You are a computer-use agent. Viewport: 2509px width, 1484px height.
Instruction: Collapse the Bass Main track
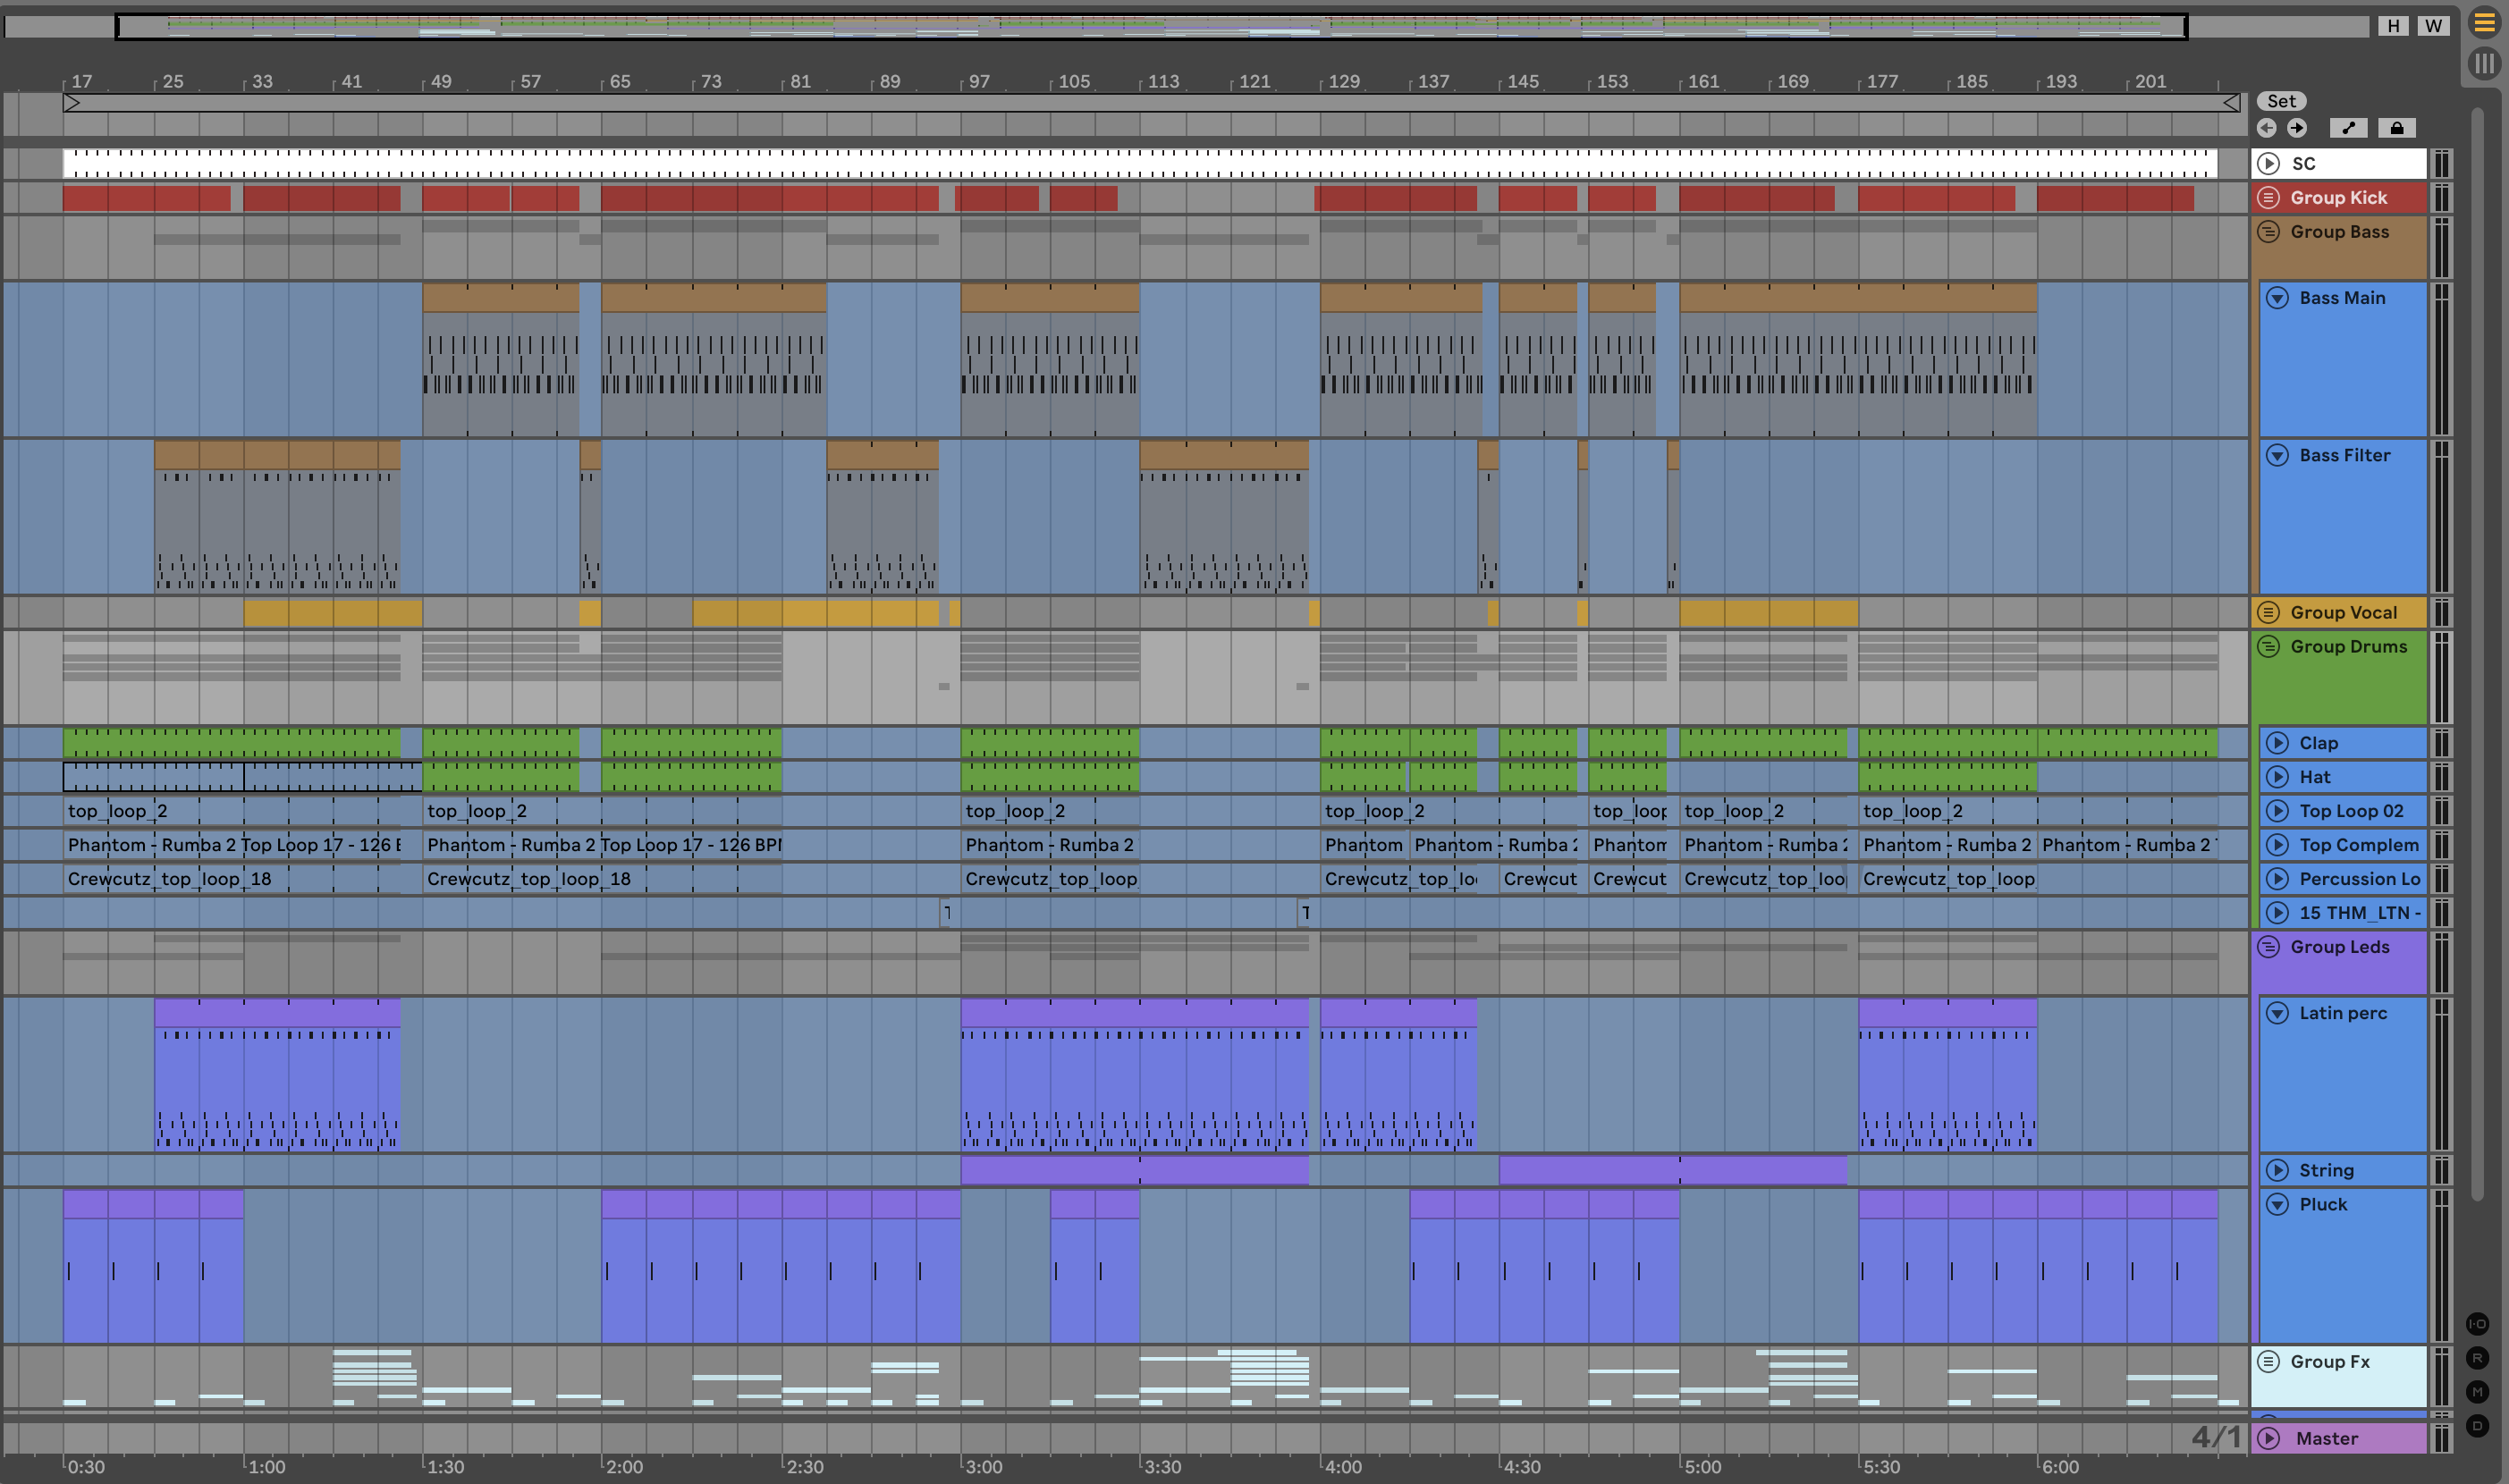pyautogui.click(x=2277, y=298)
